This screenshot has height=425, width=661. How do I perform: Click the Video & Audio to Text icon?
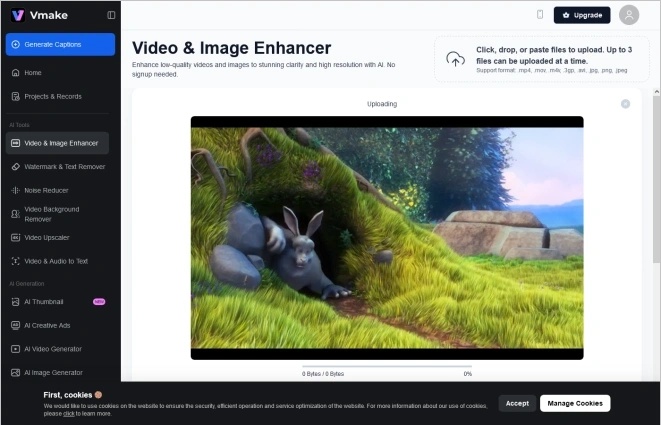click(16, 261)
